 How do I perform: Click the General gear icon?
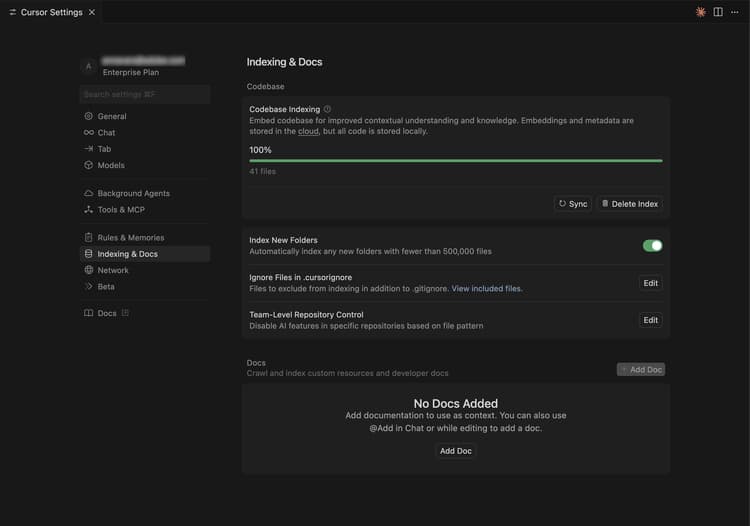click(x=88, y=116)
